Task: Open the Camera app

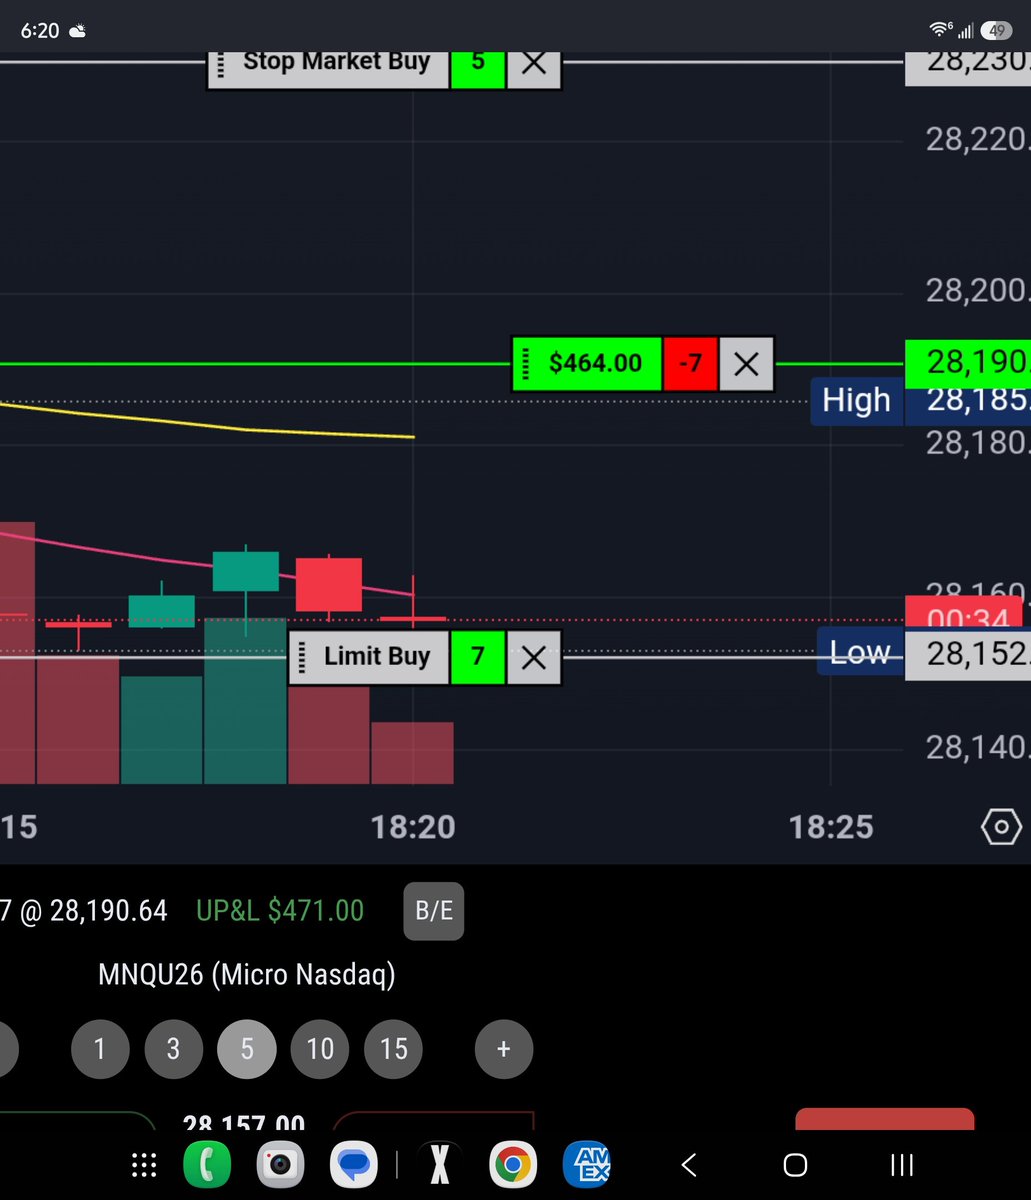Action: [280, 1165]
